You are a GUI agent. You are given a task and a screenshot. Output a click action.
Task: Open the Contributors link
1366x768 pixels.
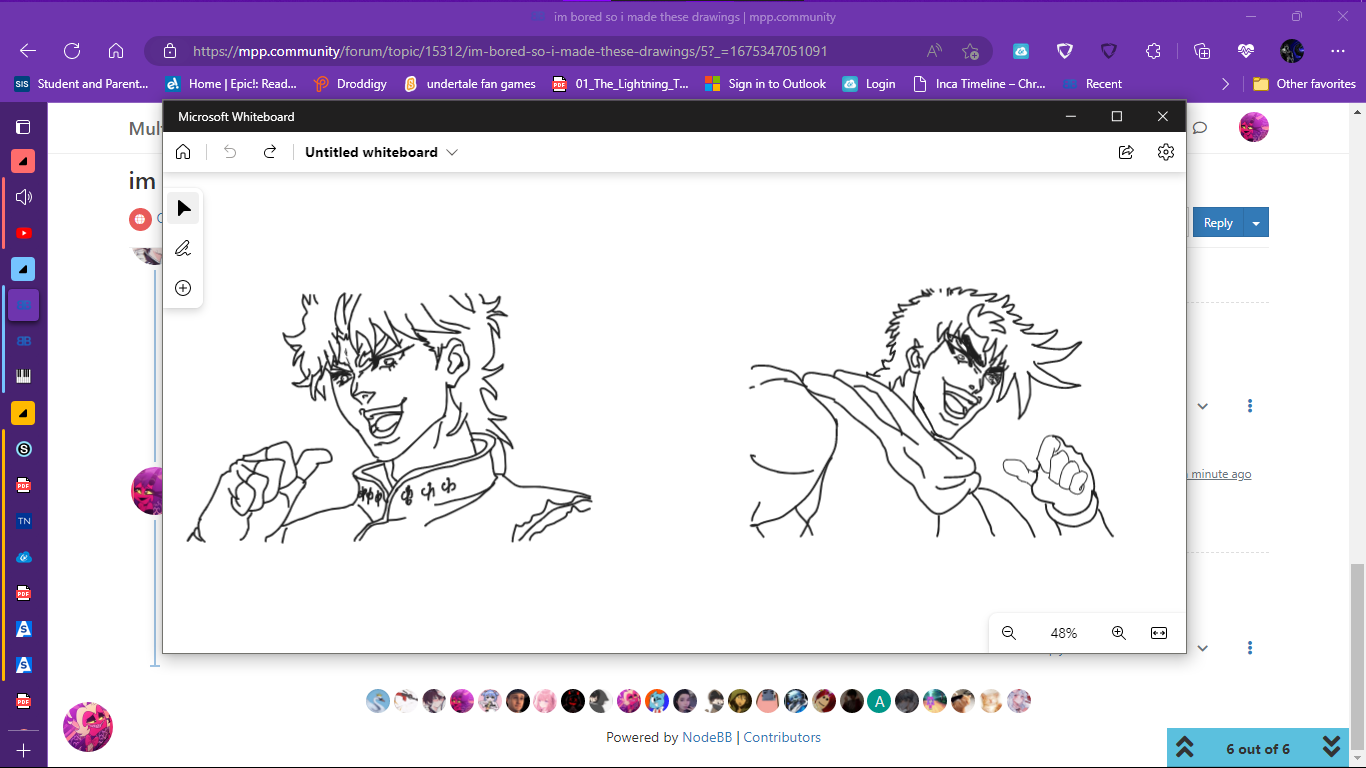(x=782, y=737)
